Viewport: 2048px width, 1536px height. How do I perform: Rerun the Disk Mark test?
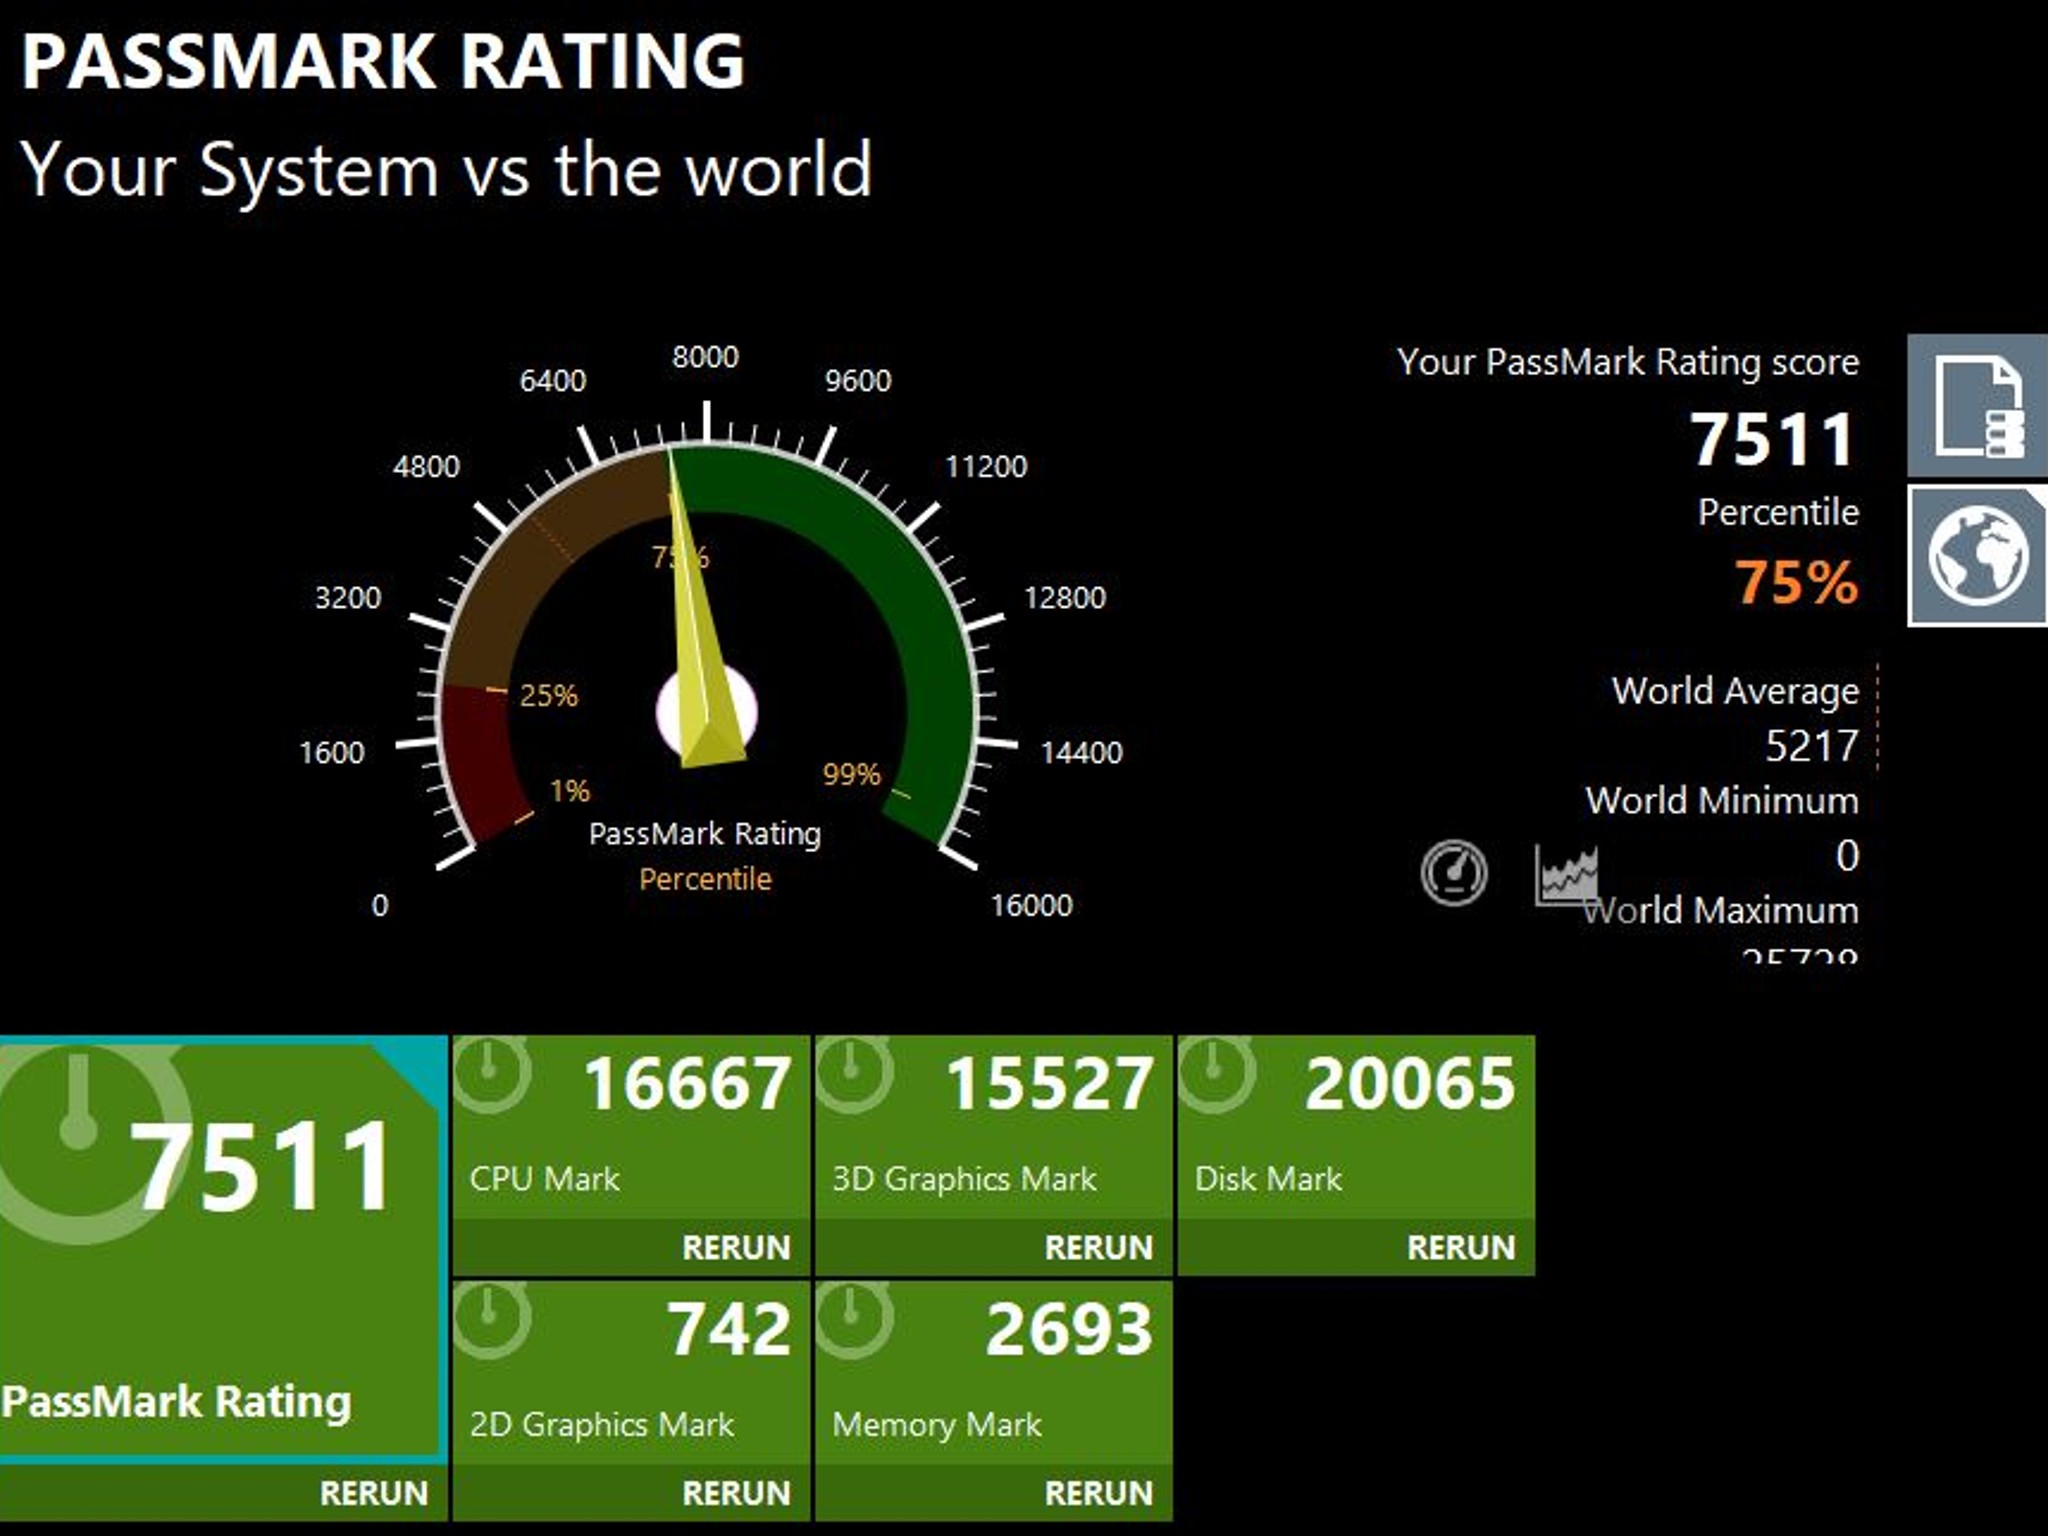[1460, 1247]
